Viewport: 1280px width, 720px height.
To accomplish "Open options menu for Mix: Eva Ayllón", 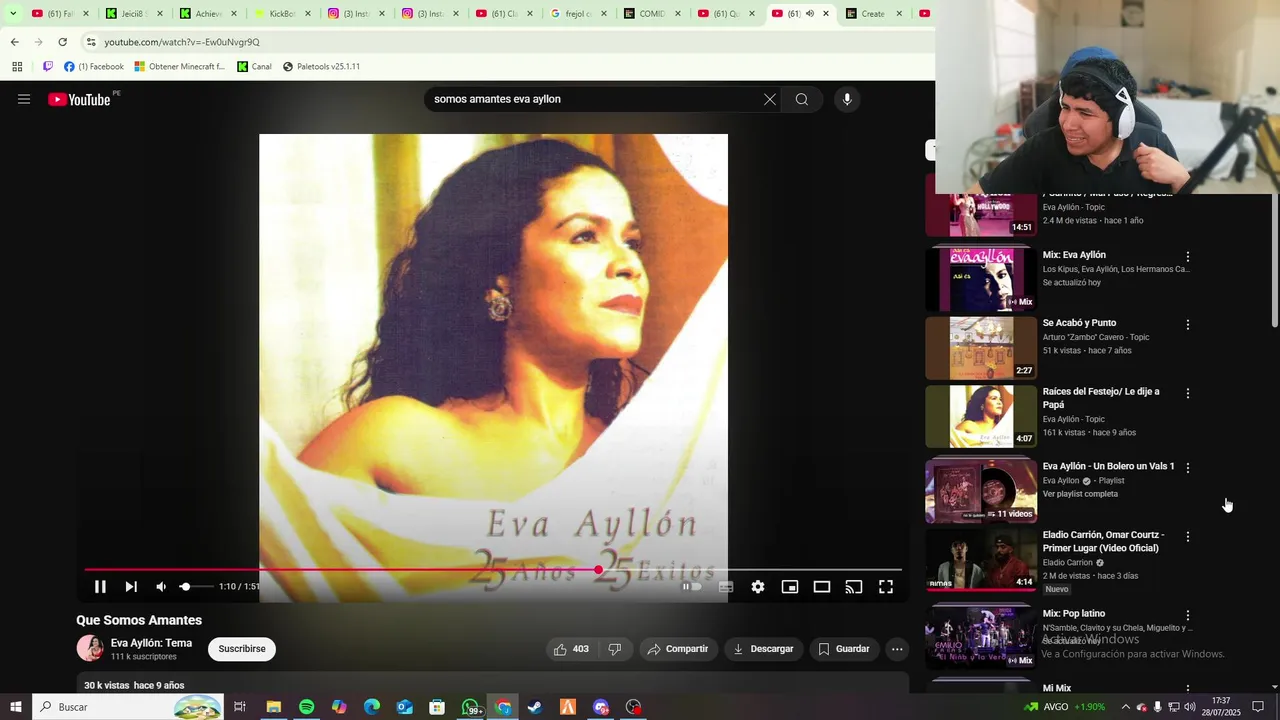I will pyautogui.click(x=1188, y=257).
